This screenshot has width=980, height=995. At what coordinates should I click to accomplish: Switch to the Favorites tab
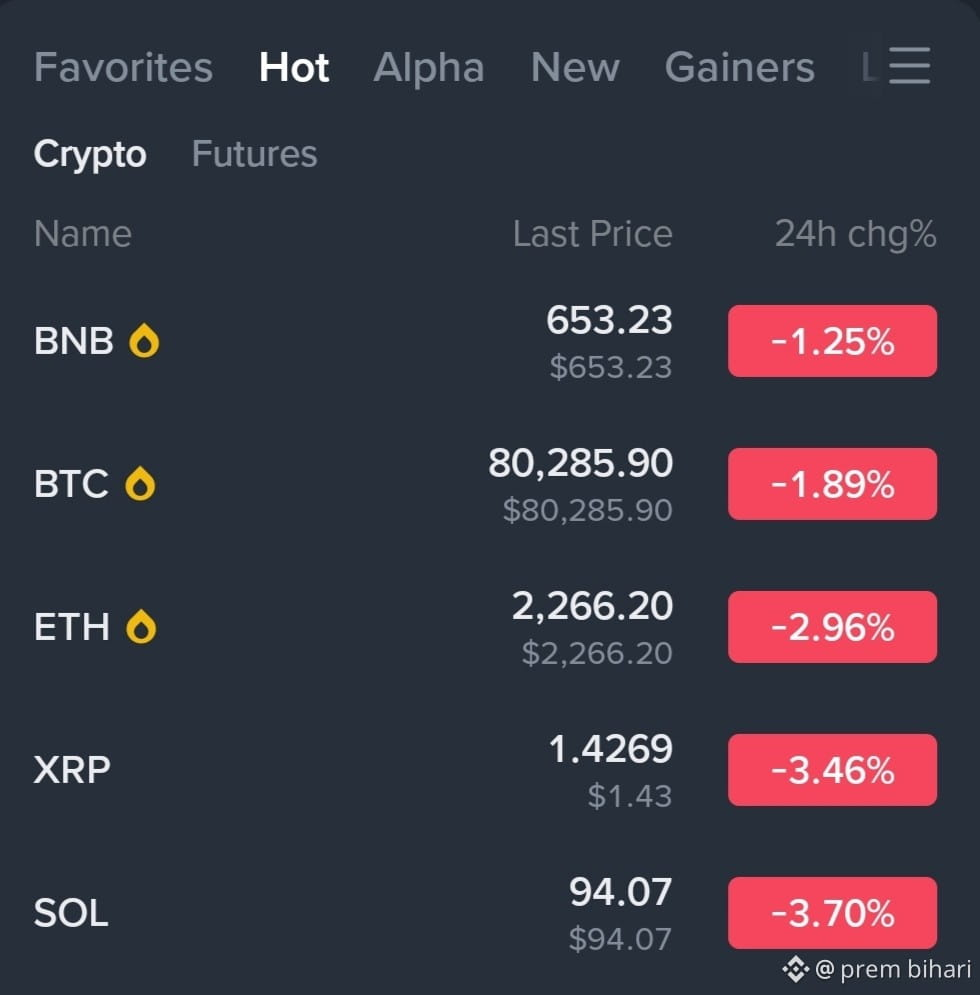pyautogui.click(x=123, y=67)
